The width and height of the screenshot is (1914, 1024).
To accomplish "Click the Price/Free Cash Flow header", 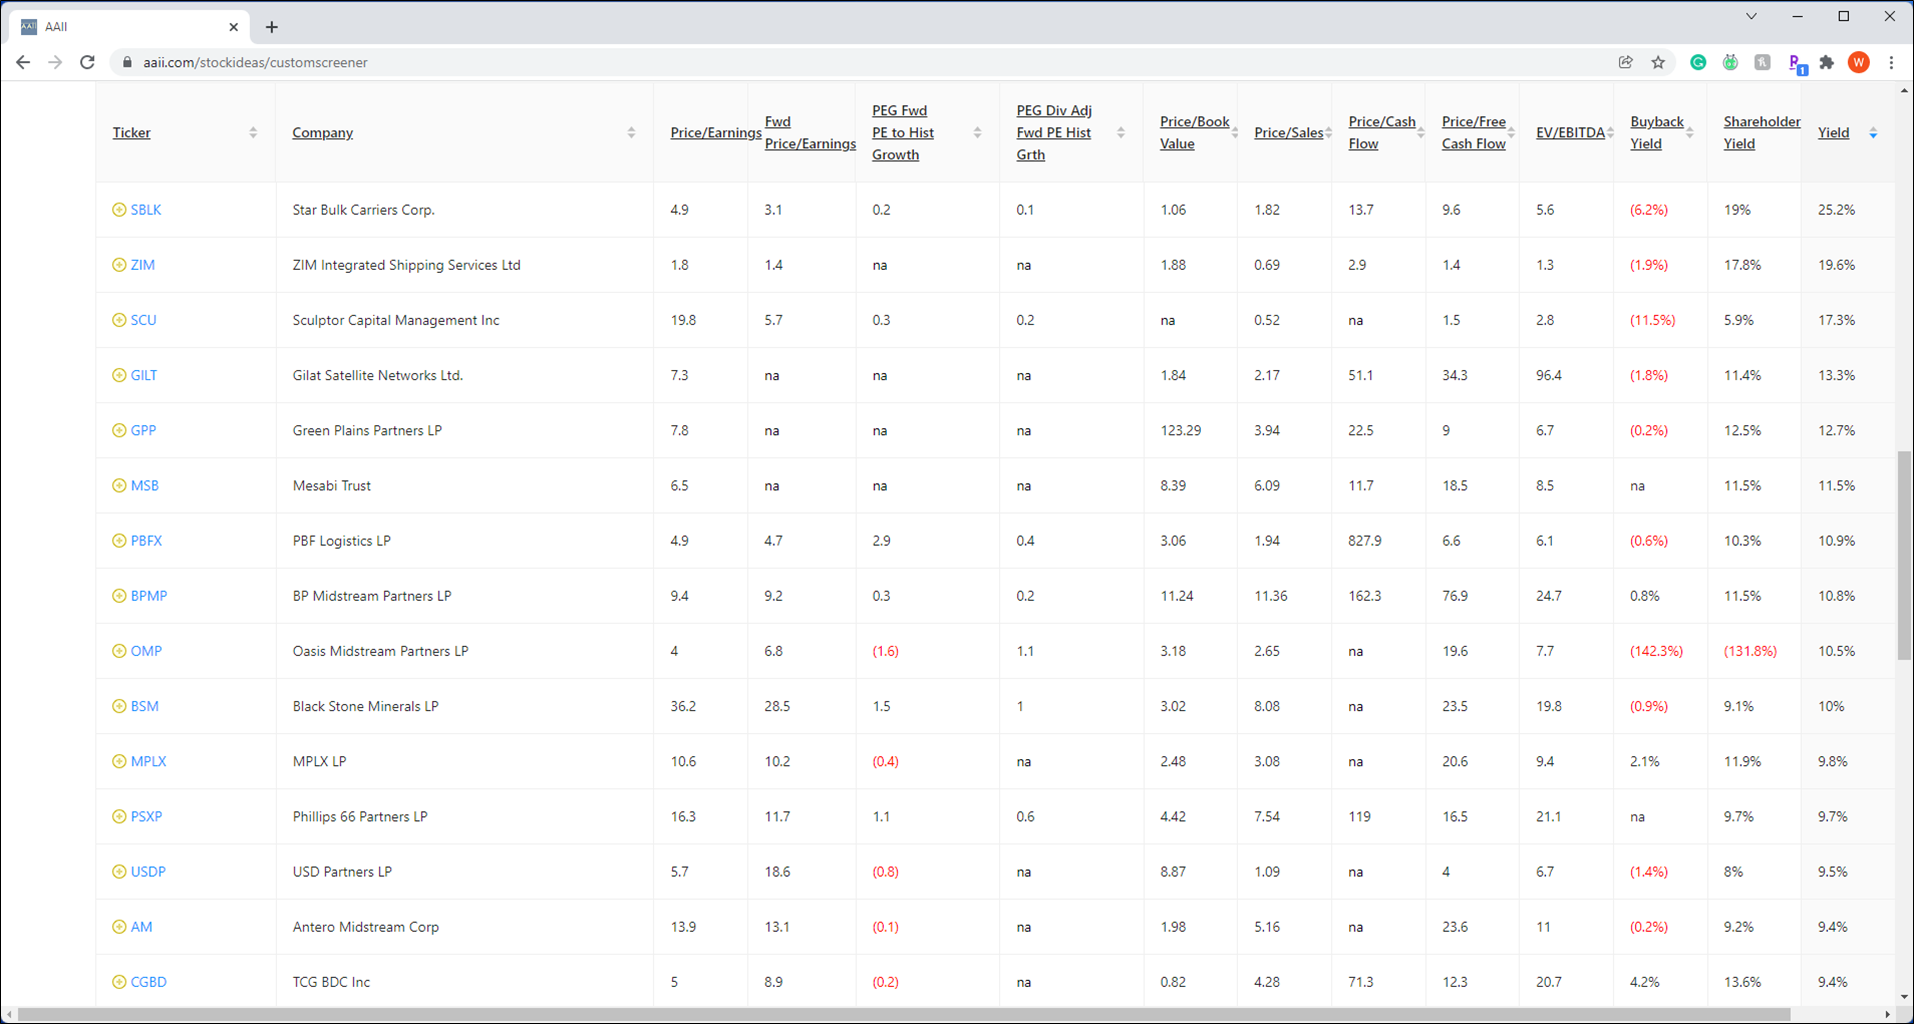I will (1473, 133).
